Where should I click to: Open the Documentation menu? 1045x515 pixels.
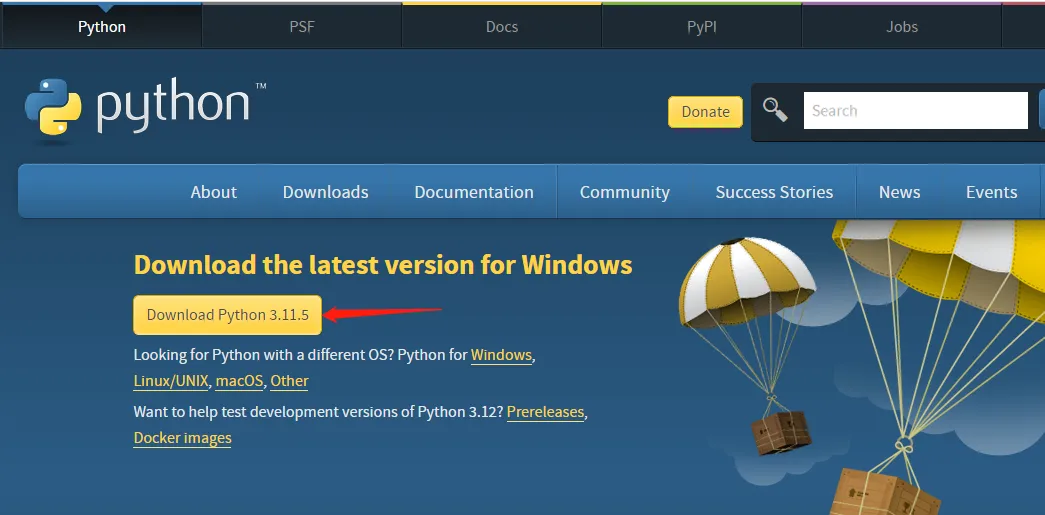[x=474, y=192]
